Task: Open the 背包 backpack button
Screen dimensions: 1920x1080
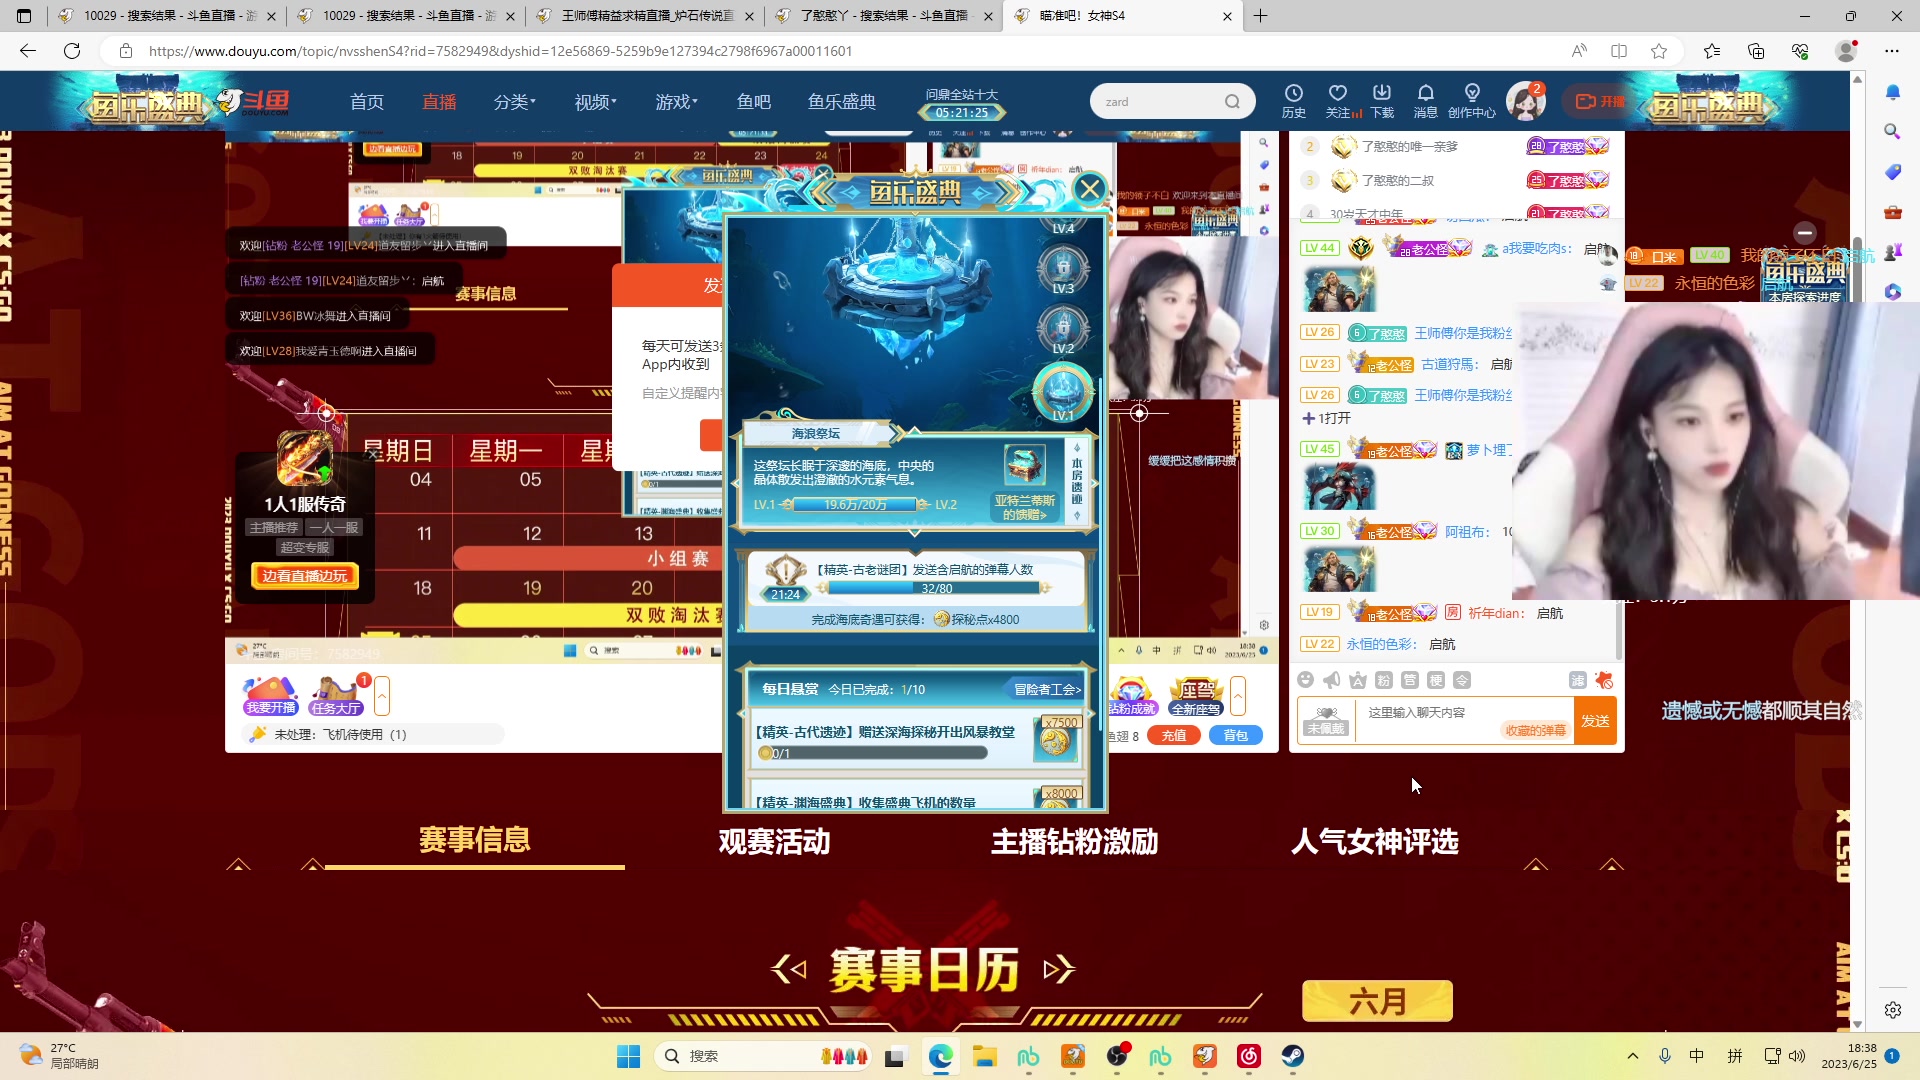Action: pyautogui.click(x=1236, y=735)
